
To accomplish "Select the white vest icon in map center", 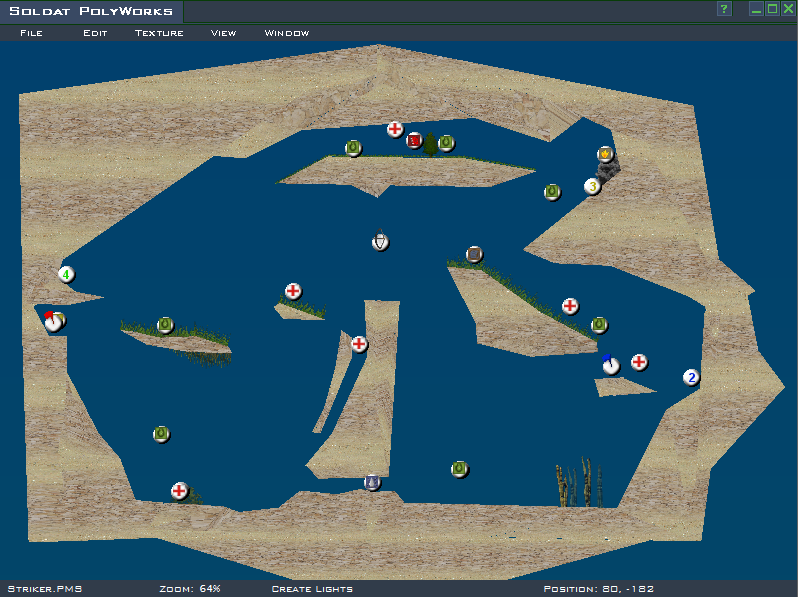I will coord(380,241).
